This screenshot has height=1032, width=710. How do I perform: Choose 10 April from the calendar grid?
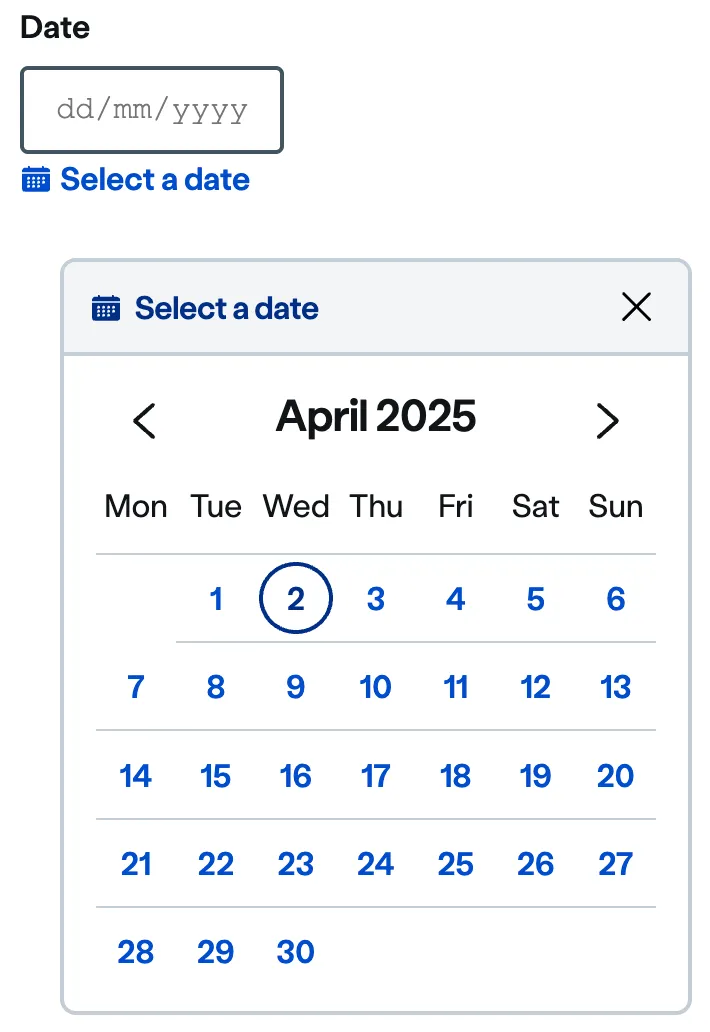[376, 687]
